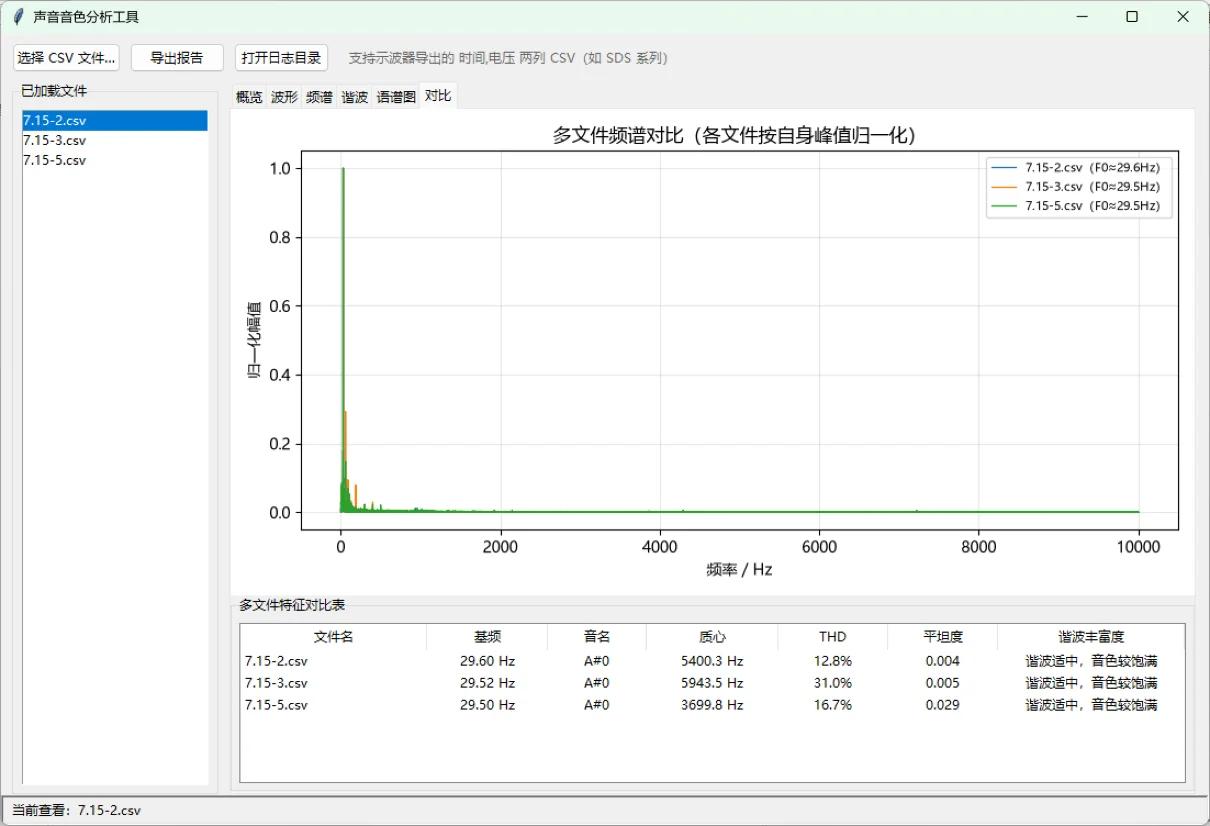Open log folder with 打开日志目录 button

282,58
